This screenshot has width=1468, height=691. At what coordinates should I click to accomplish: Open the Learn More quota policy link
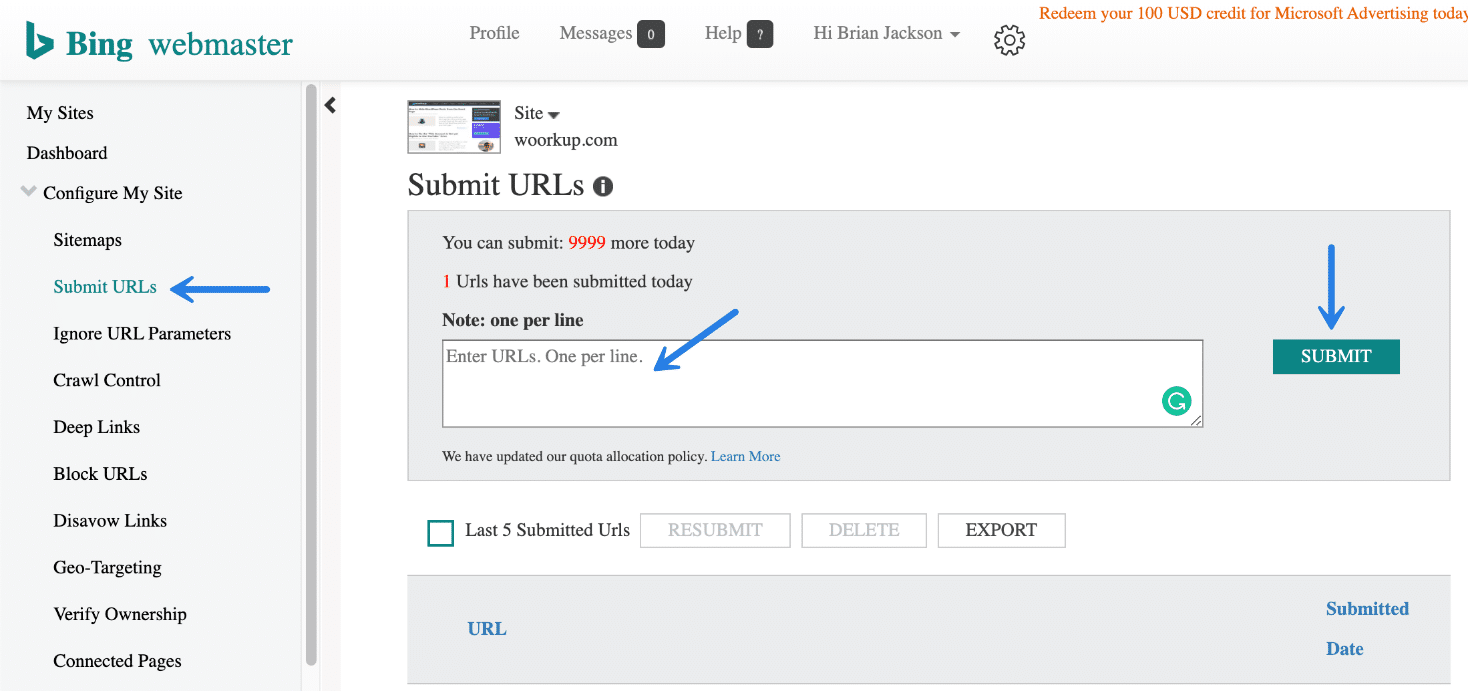coord(745,456)
